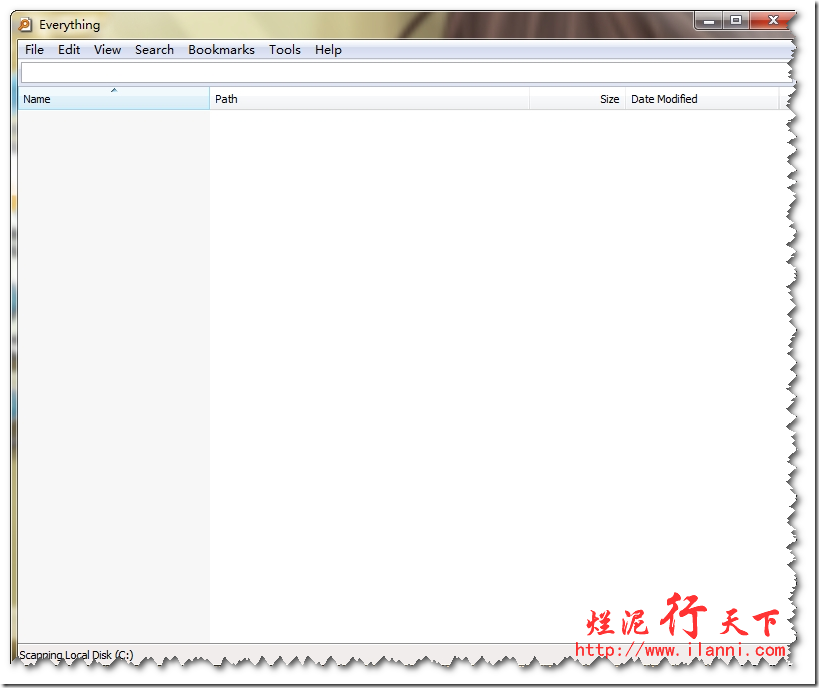Image resolution: width=819 pixels, height=688 pixels.
Task: Click the empty results list area
Action: click(450, 350)
